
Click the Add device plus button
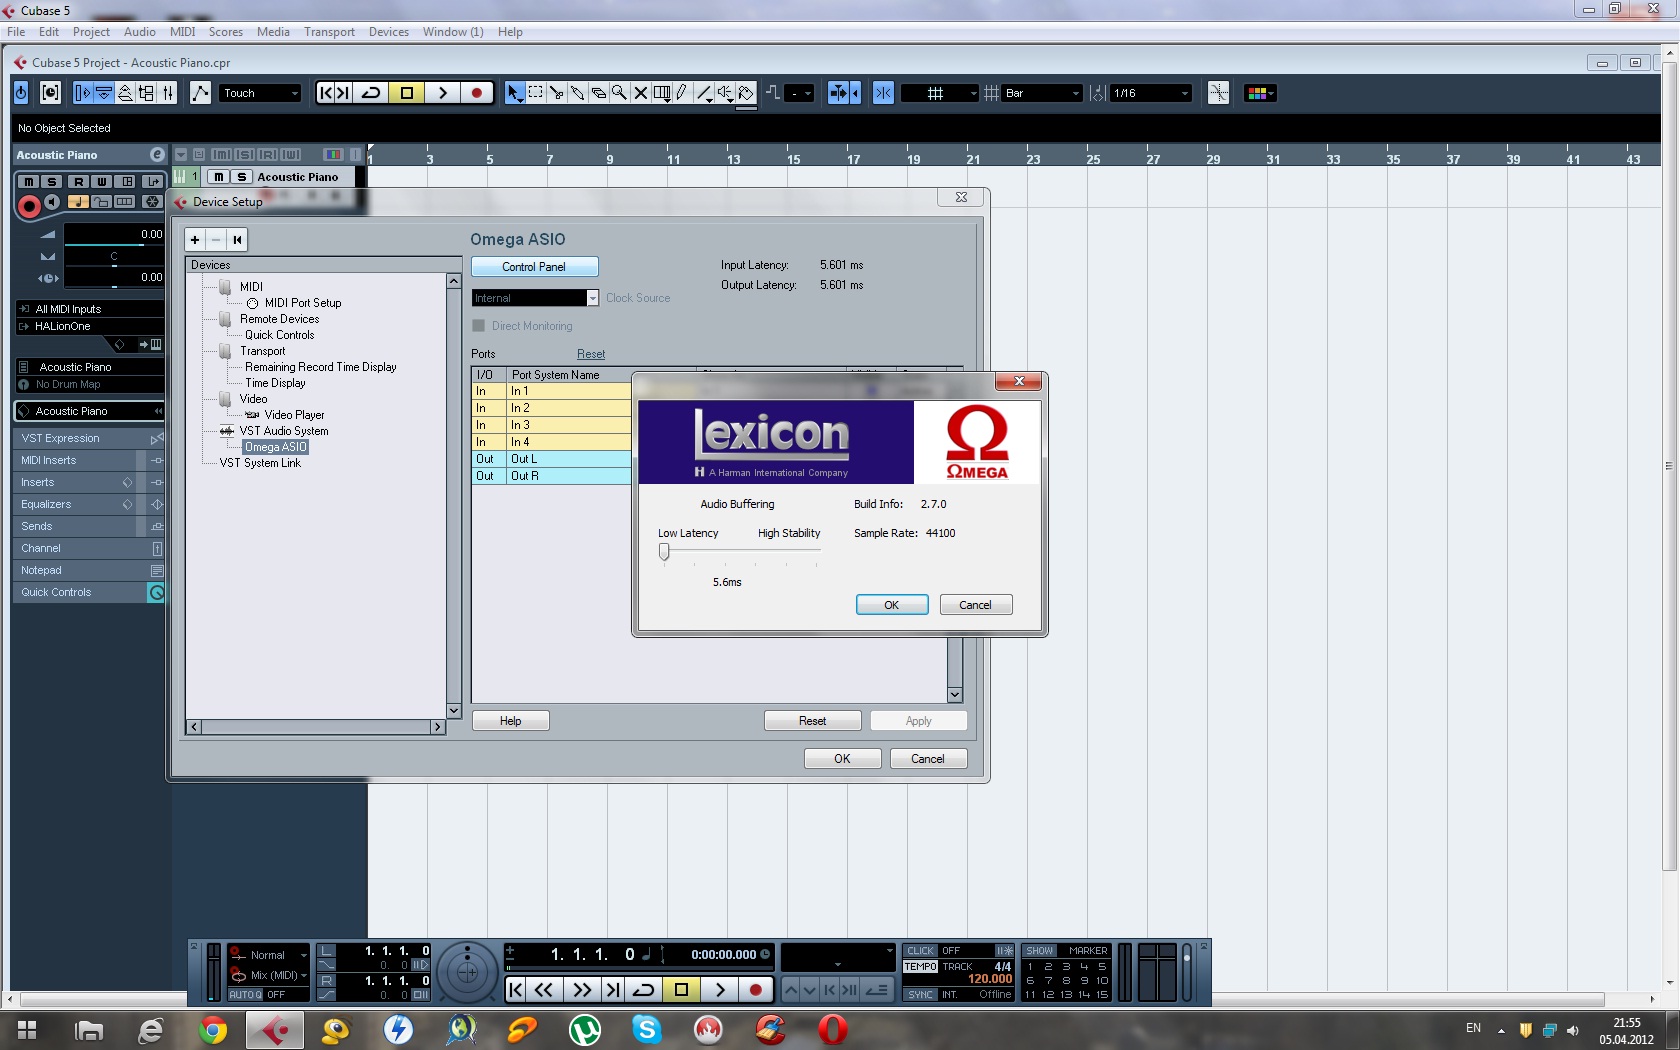click(195, 240)
